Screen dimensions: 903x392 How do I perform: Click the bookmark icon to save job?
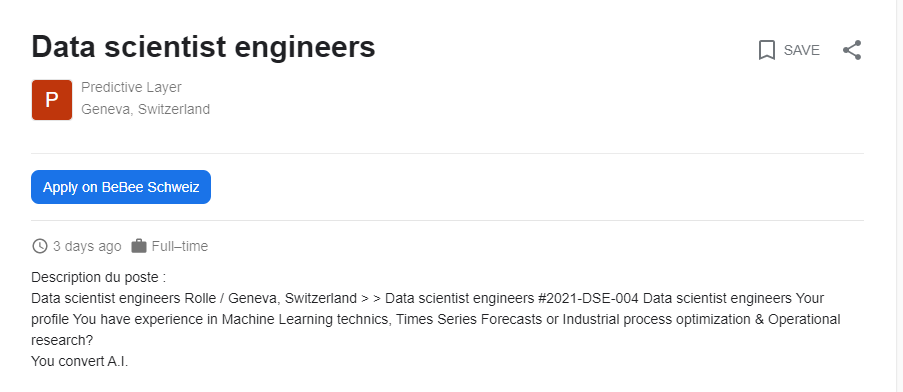767,50
